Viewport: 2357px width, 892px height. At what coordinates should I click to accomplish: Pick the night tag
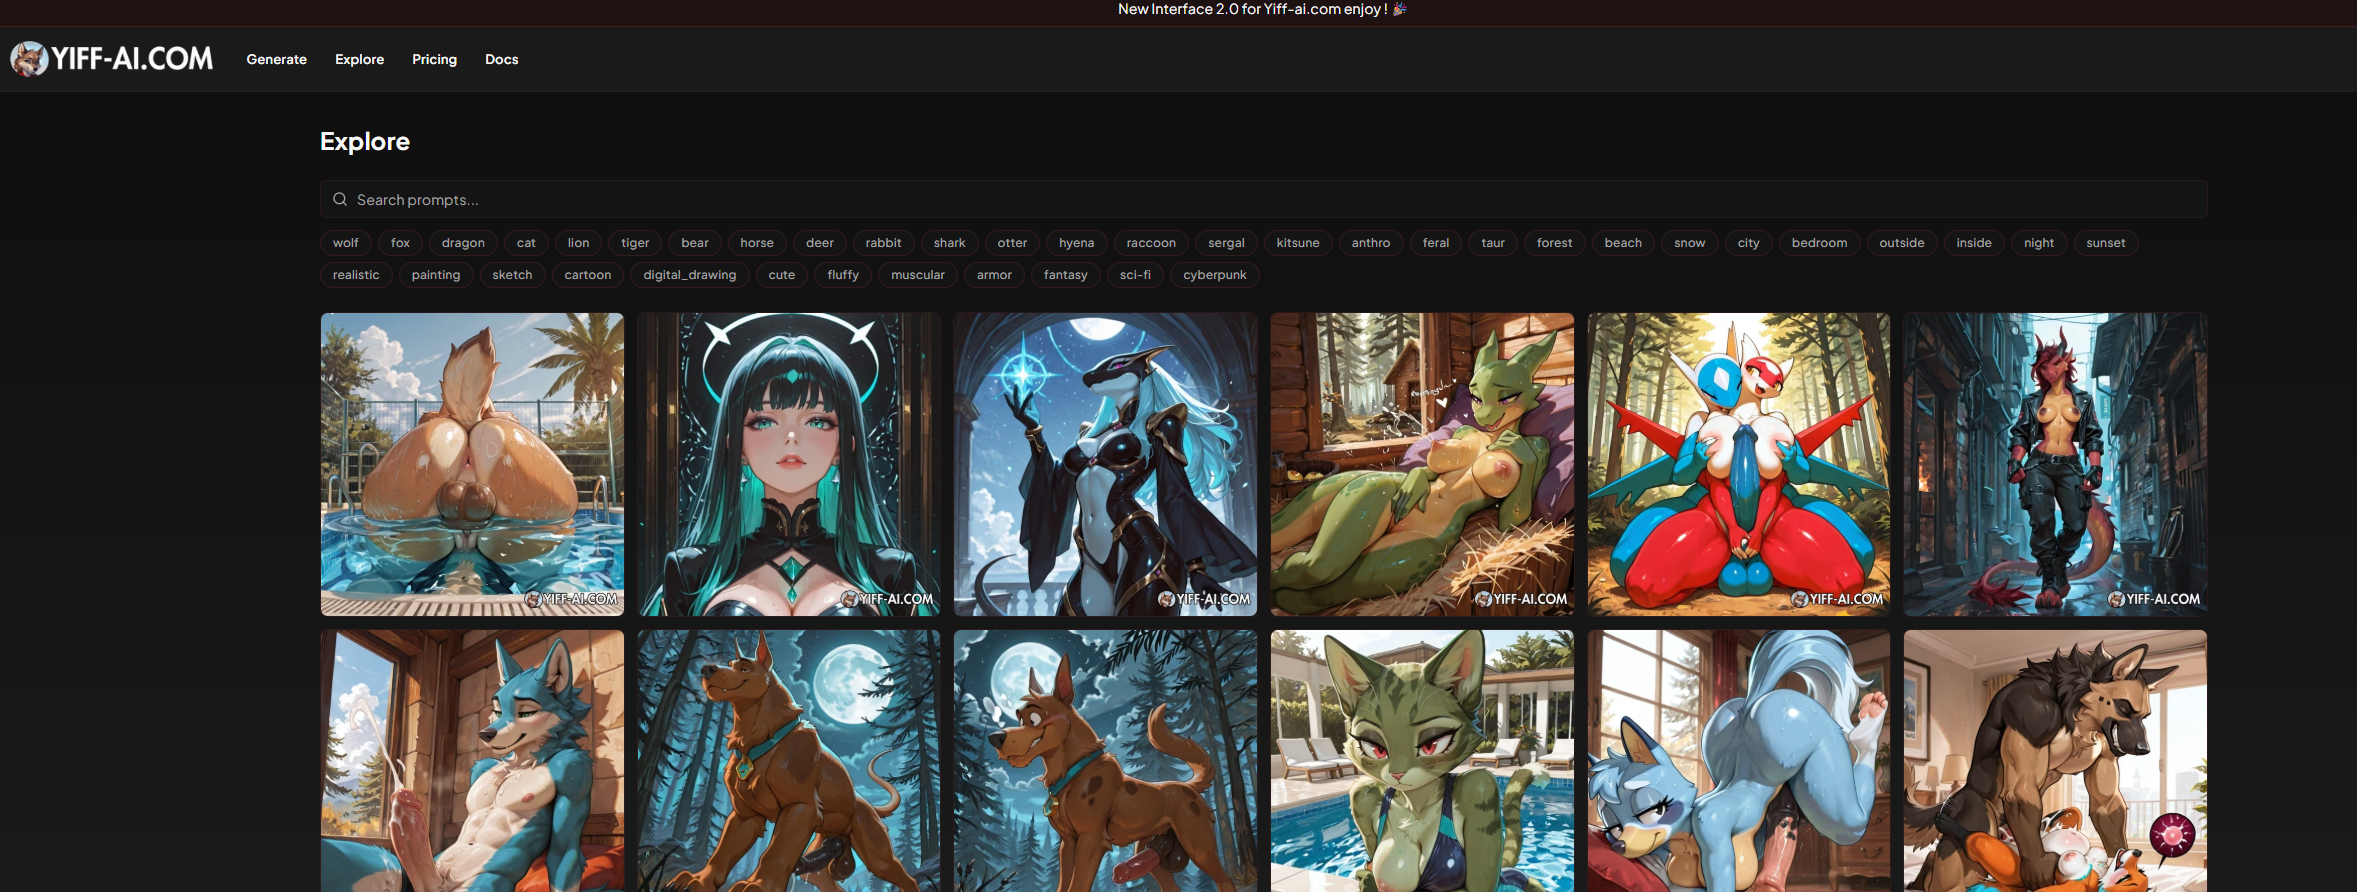pyautogui.click(x=2039, y=243)
